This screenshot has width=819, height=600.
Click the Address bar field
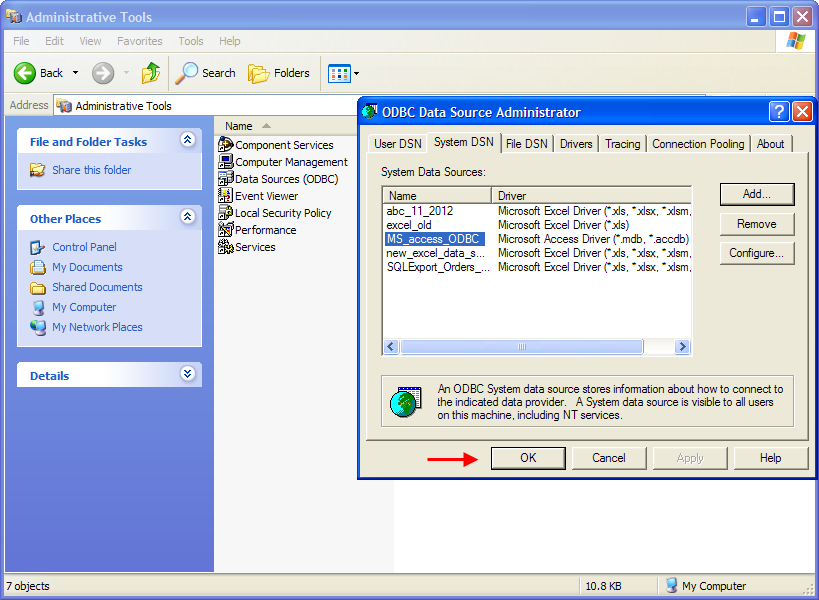[x=206, y=105]
